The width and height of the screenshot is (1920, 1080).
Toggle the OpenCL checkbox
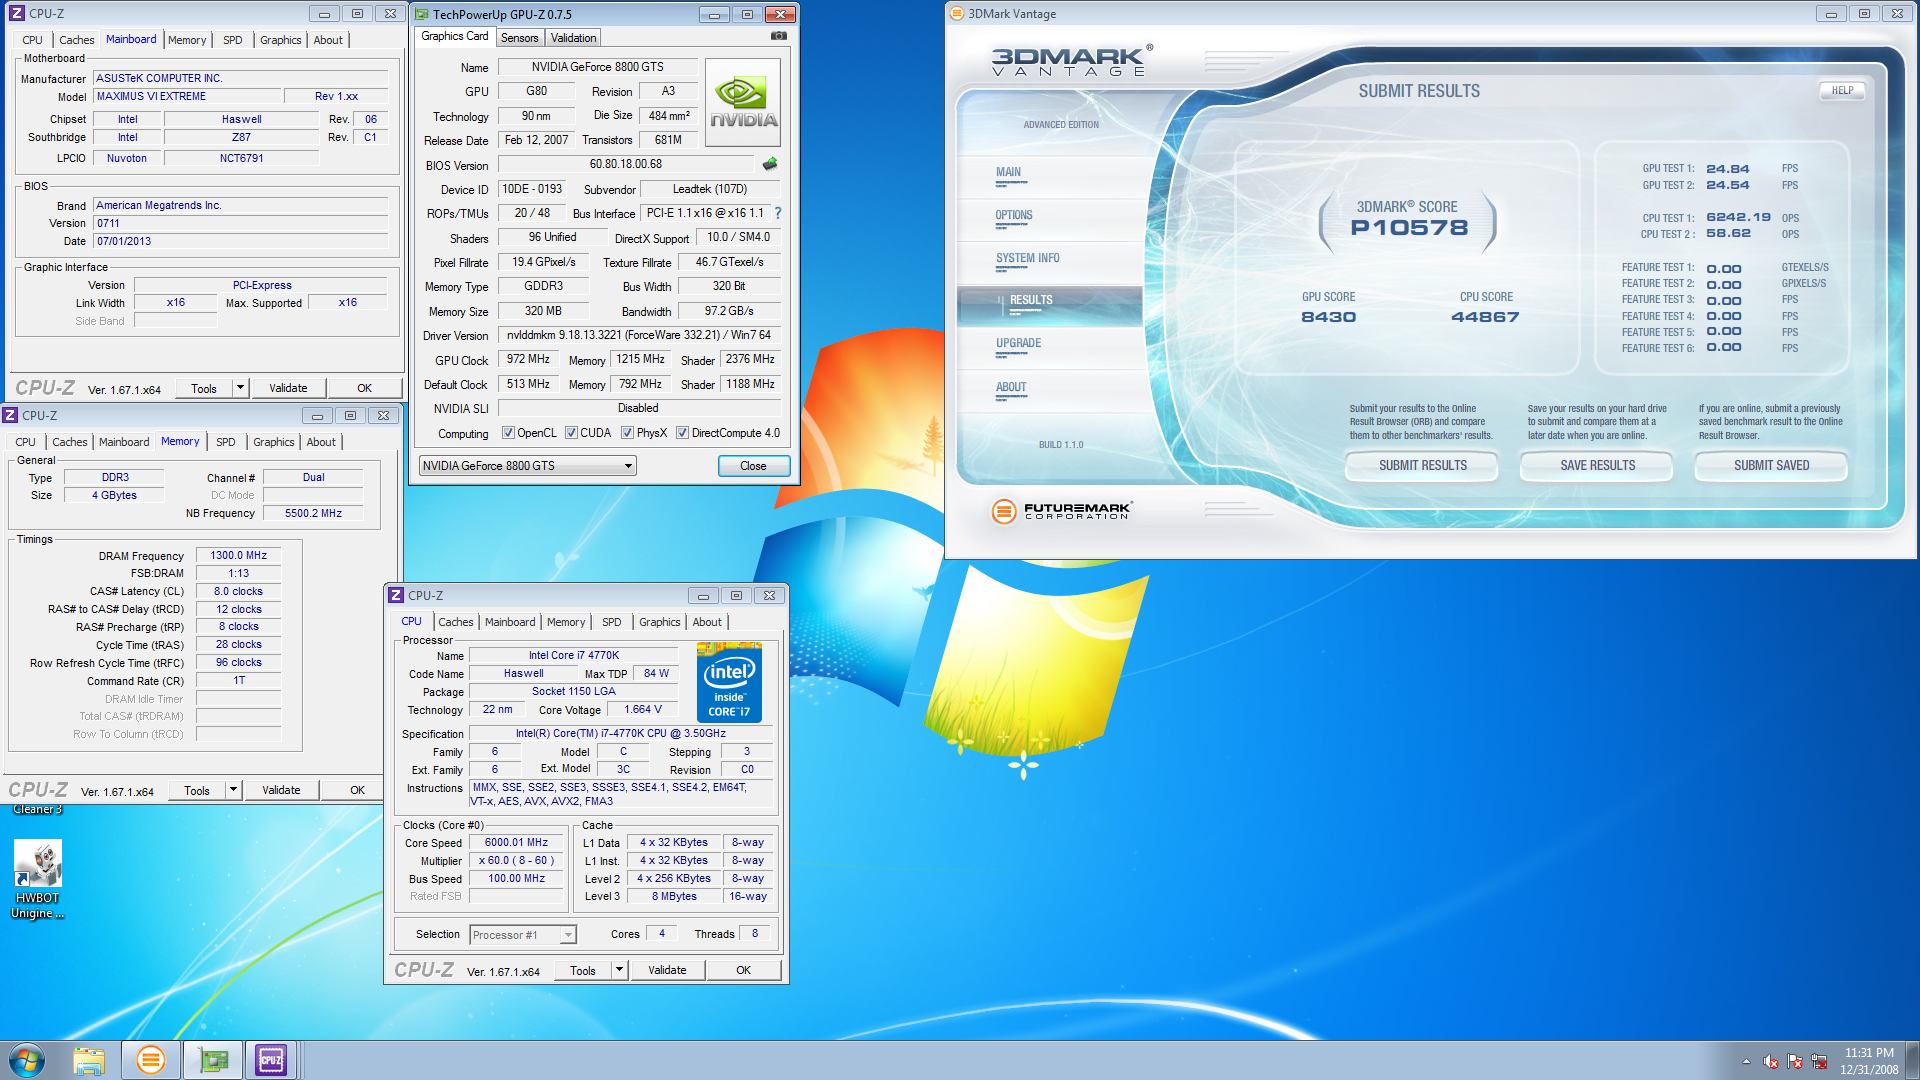click(x=508, y=433)
